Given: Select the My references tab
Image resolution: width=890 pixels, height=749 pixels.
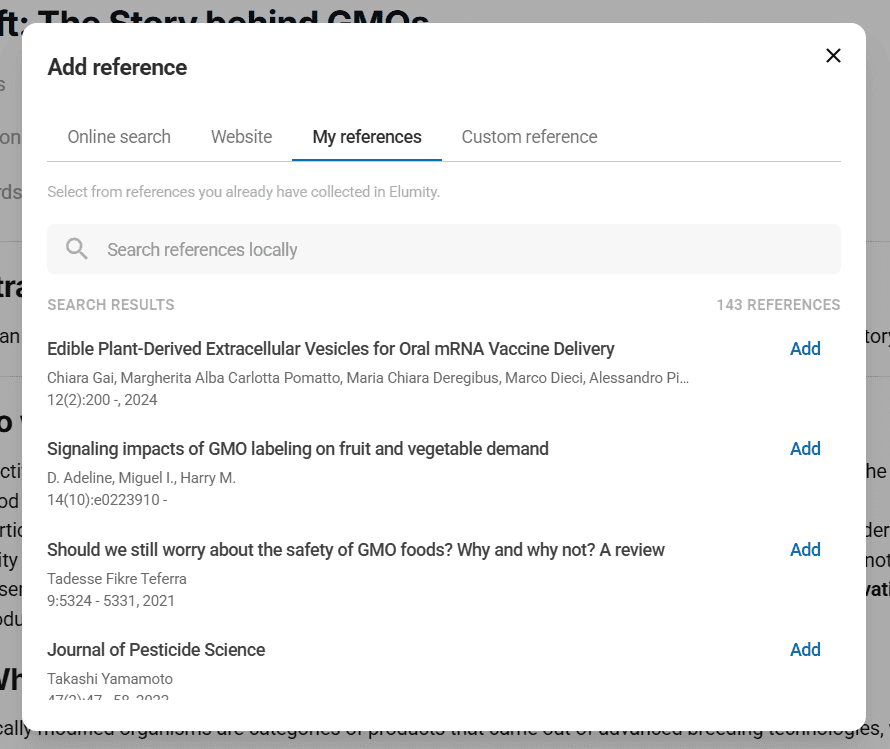Looking at the screenshot, I should click(367, 137).
